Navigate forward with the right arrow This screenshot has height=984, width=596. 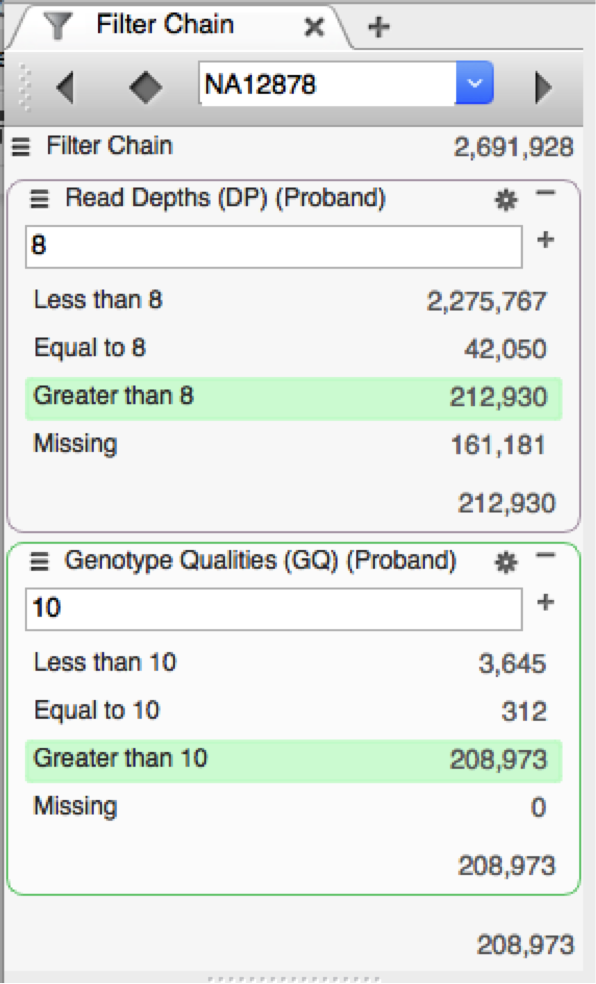tap(544, 85)
